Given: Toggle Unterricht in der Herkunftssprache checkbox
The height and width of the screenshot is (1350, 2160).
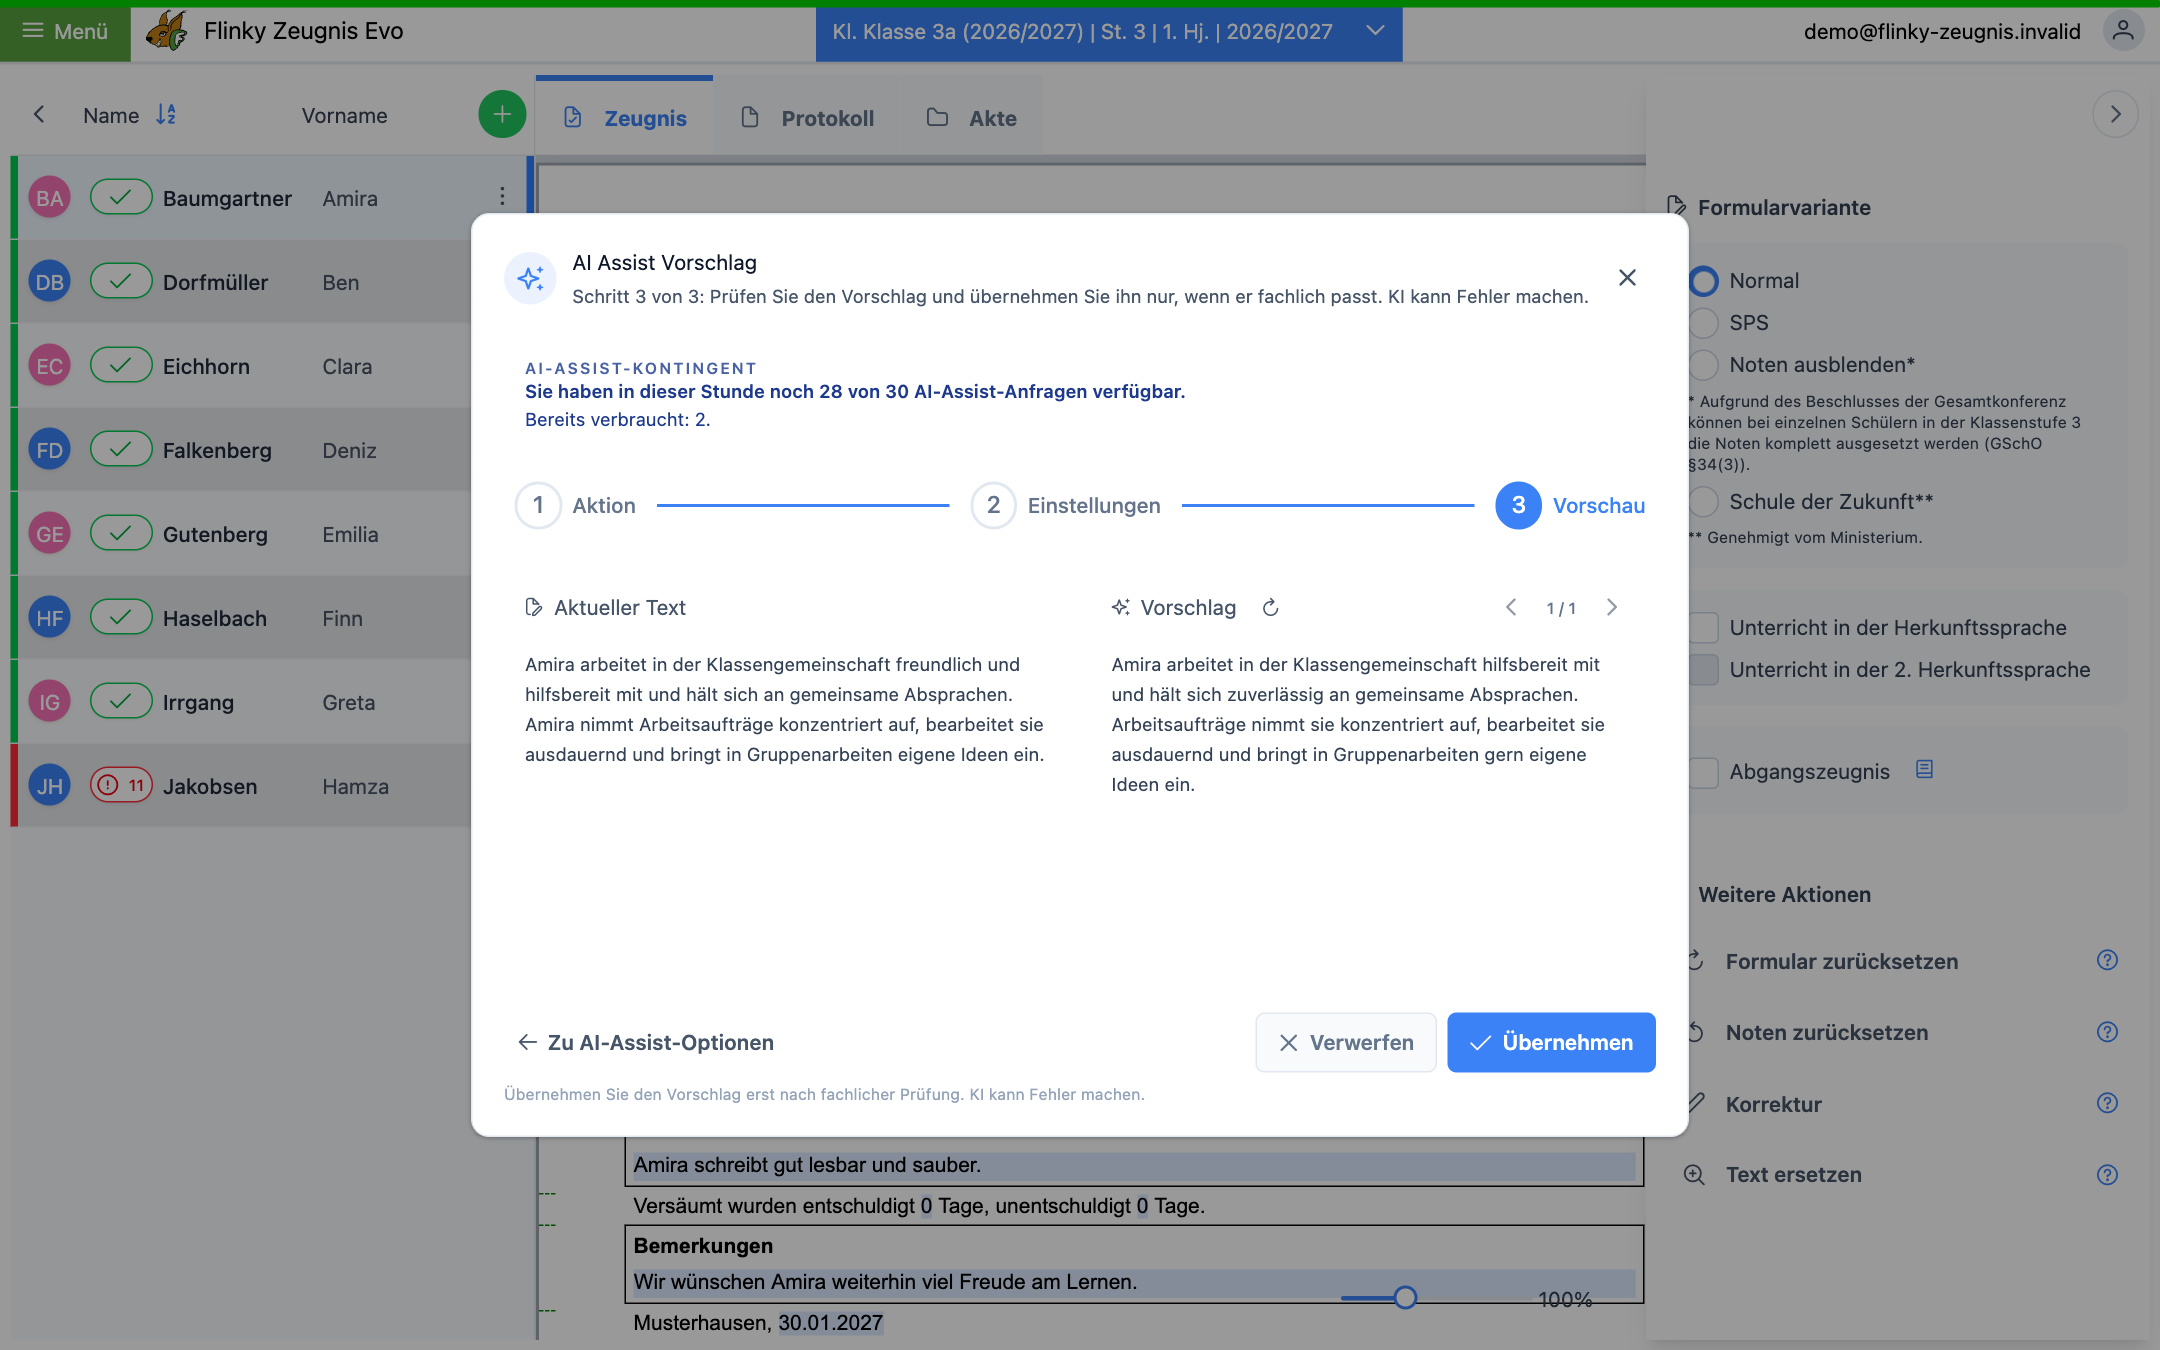Looking at the screenshot, I should coord(1704,628).
